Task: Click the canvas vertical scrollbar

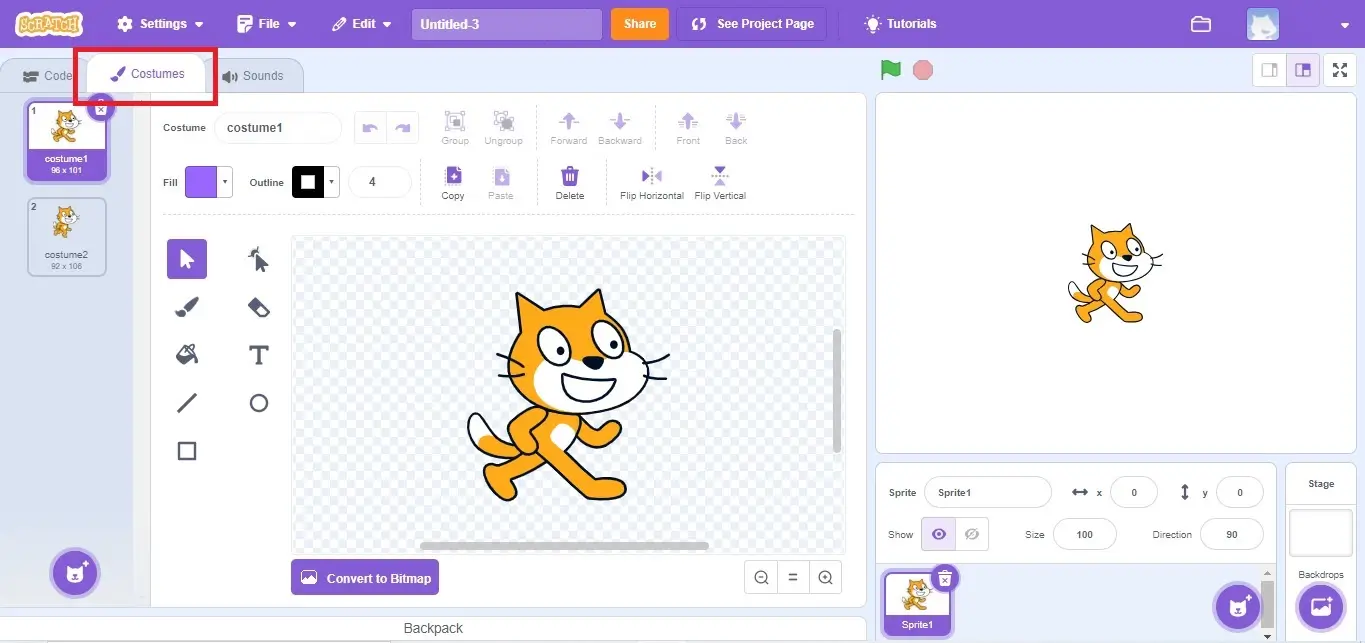Action: pos(837,390)
